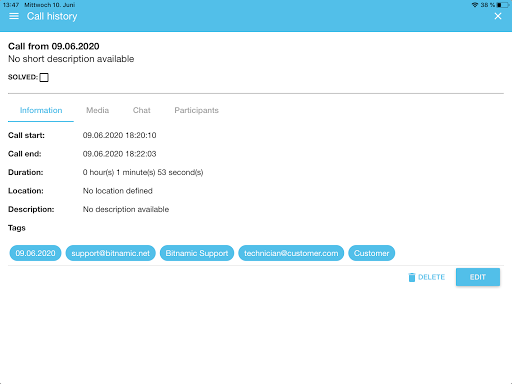The height and width of the screenshot is (384, 512).
Task: Click call start value 09.06.2020 18:20:10
Action: point(119,135)
